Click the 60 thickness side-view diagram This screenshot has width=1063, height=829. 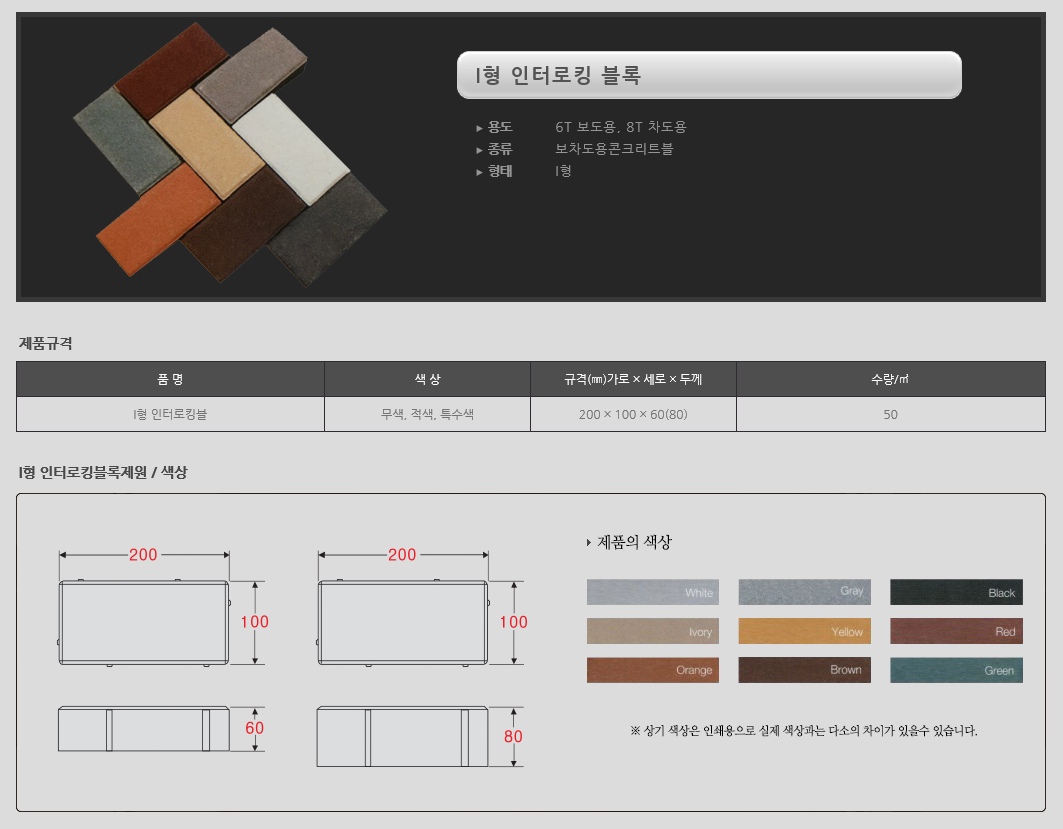coord(144,729)
